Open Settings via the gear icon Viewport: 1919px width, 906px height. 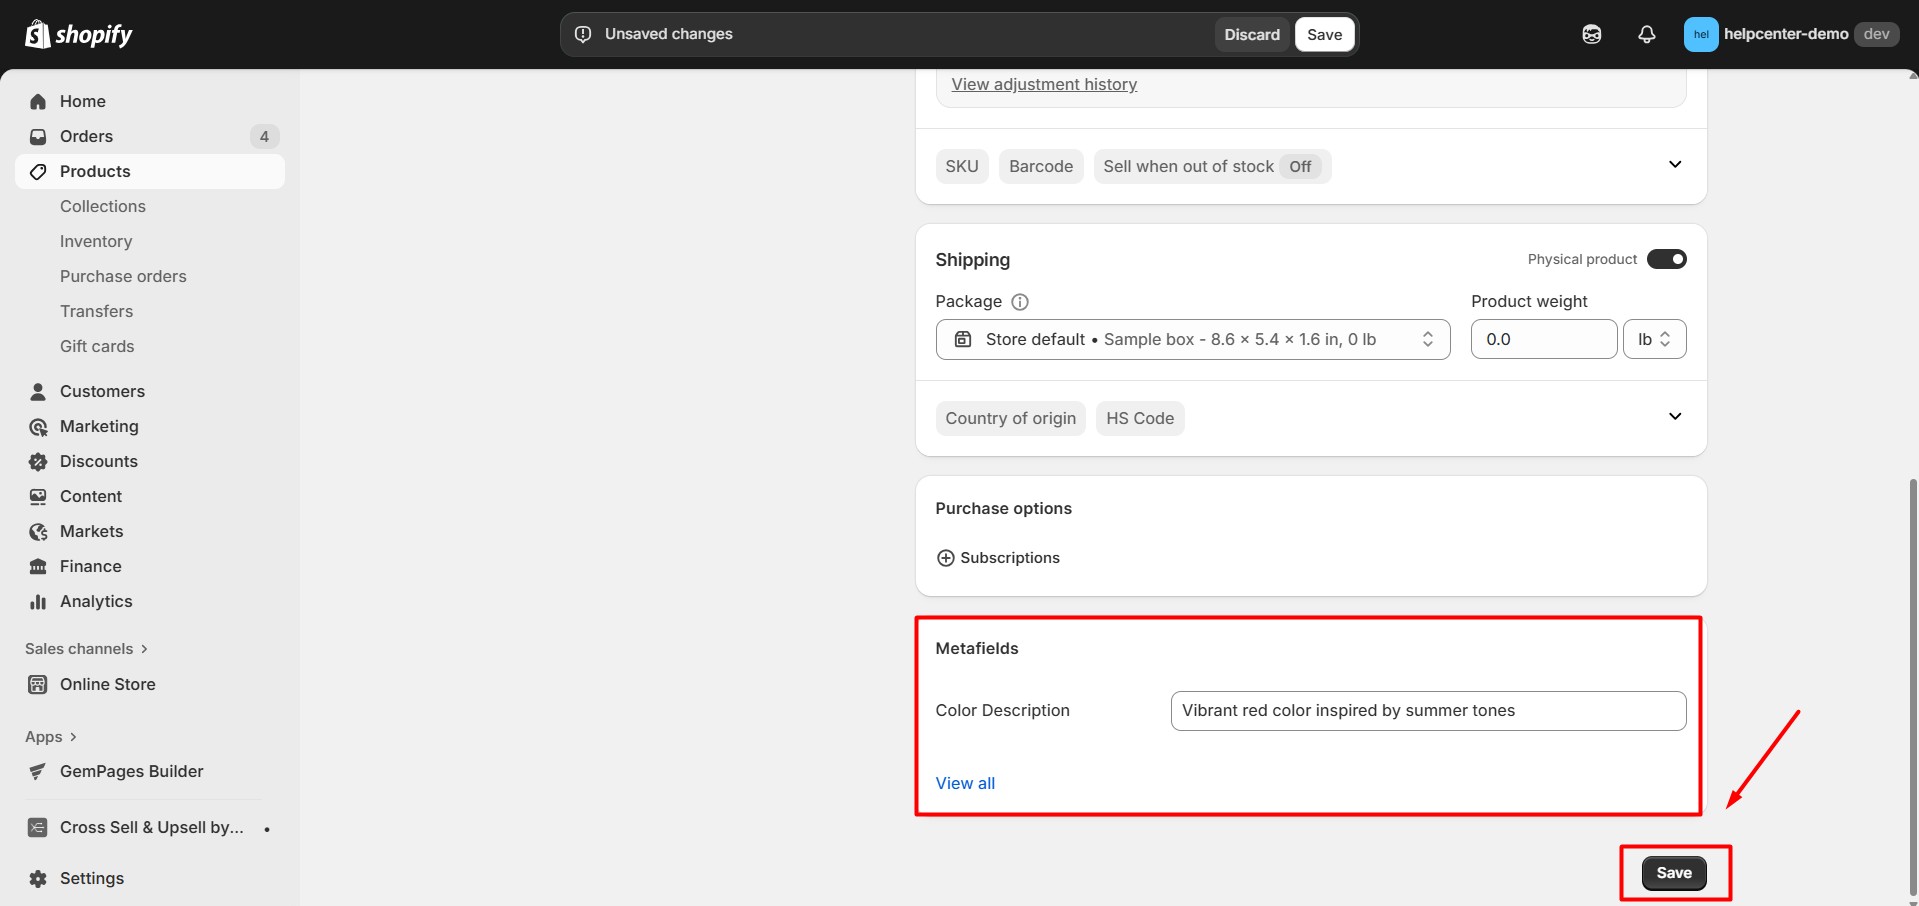pos(38,878)
